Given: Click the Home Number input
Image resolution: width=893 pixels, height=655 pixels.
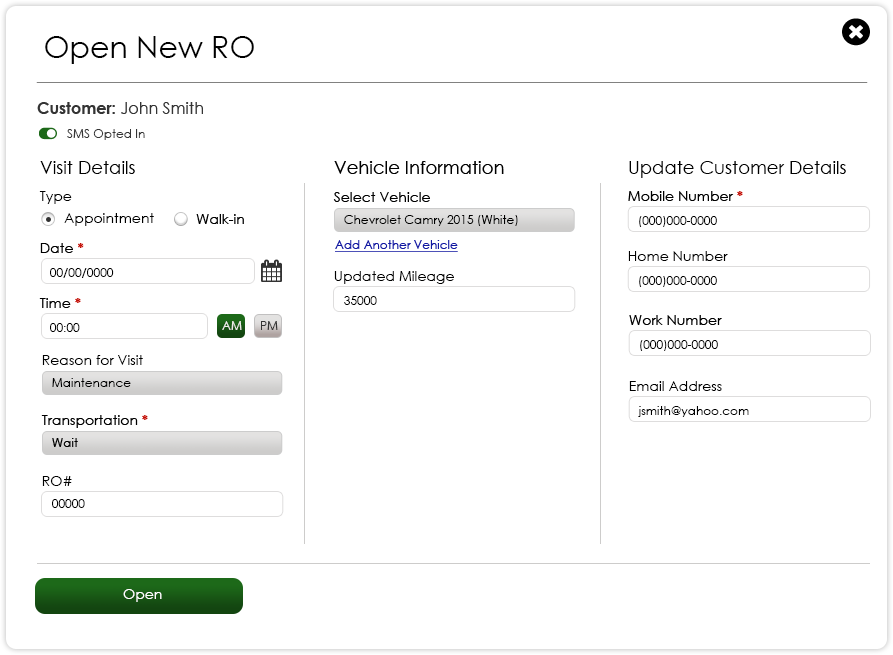Looking at the screenshot, I should (748, 280).
